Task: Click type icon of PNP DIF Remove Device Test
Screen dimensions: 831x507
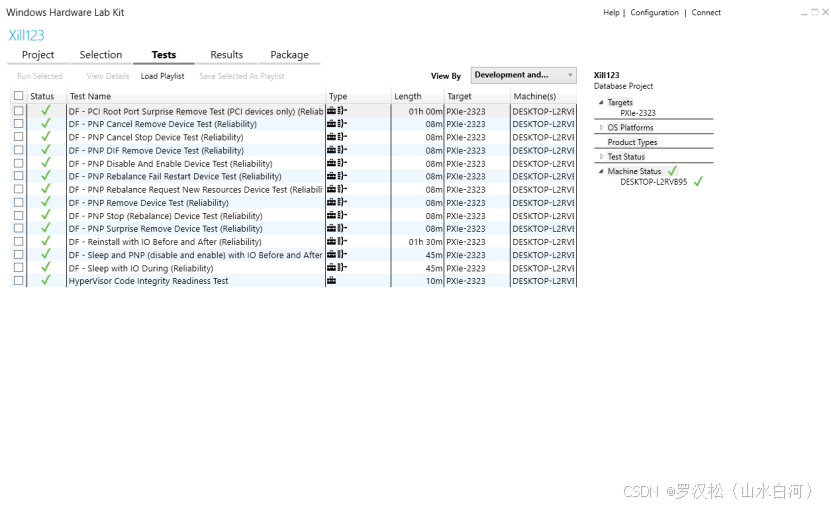Action: coord(337,150)
